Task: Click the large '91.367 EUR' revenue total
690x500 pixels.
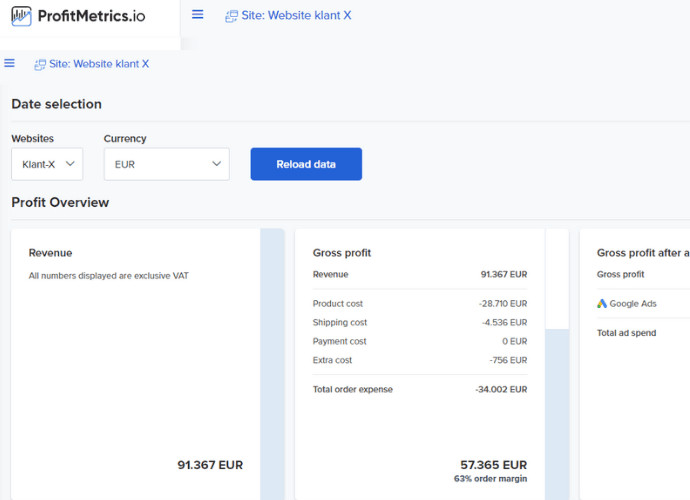Action: coord(210,465)
